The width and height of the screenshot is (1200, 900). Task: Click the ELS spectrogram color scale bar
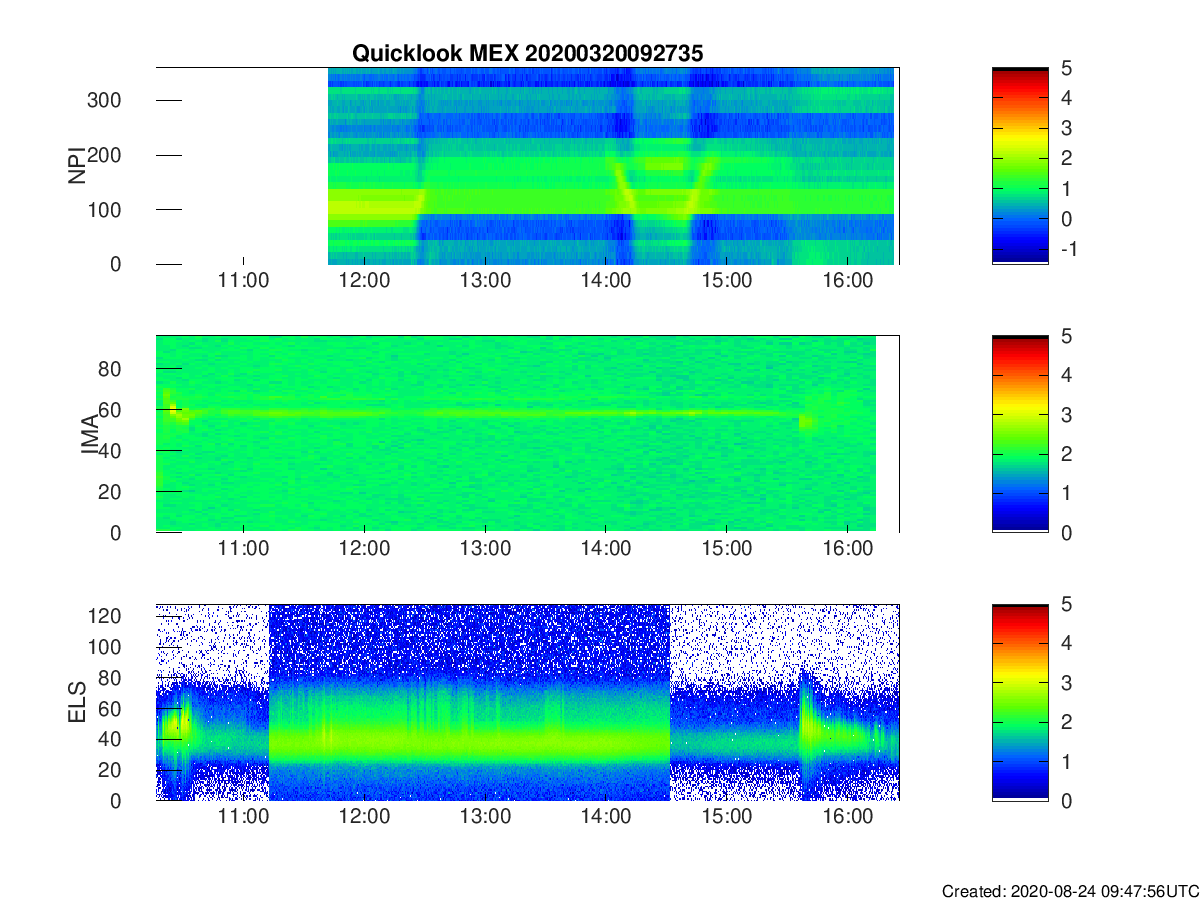click(x=1020, y=702)
